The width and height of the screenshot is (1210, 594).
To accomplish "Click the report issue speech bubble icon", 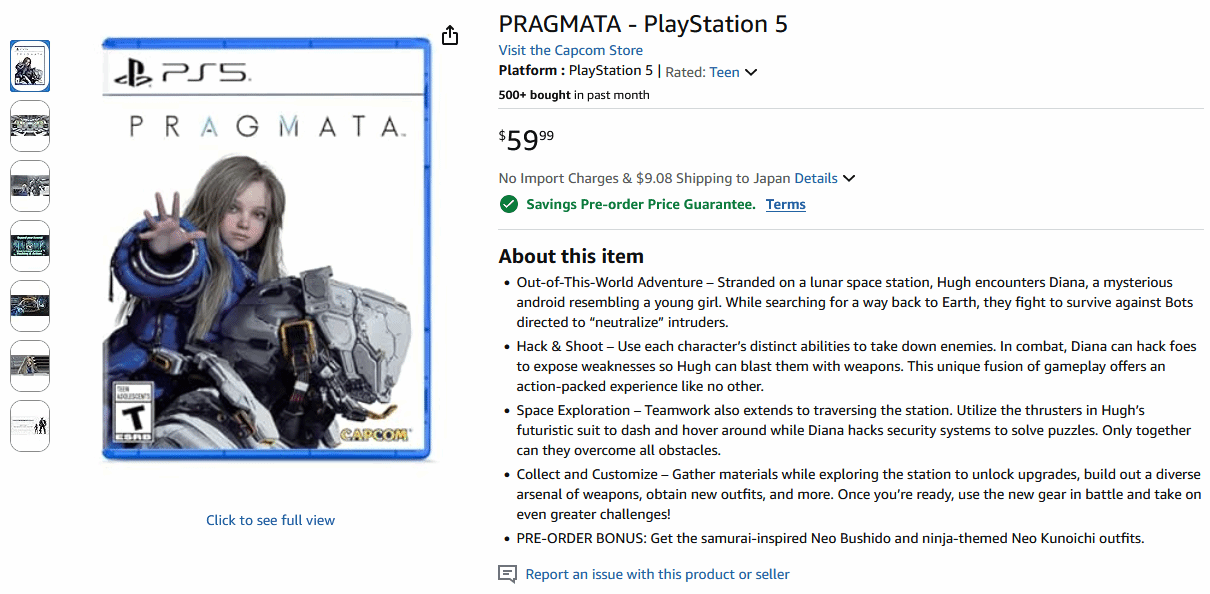I will [x=508, y=574].
